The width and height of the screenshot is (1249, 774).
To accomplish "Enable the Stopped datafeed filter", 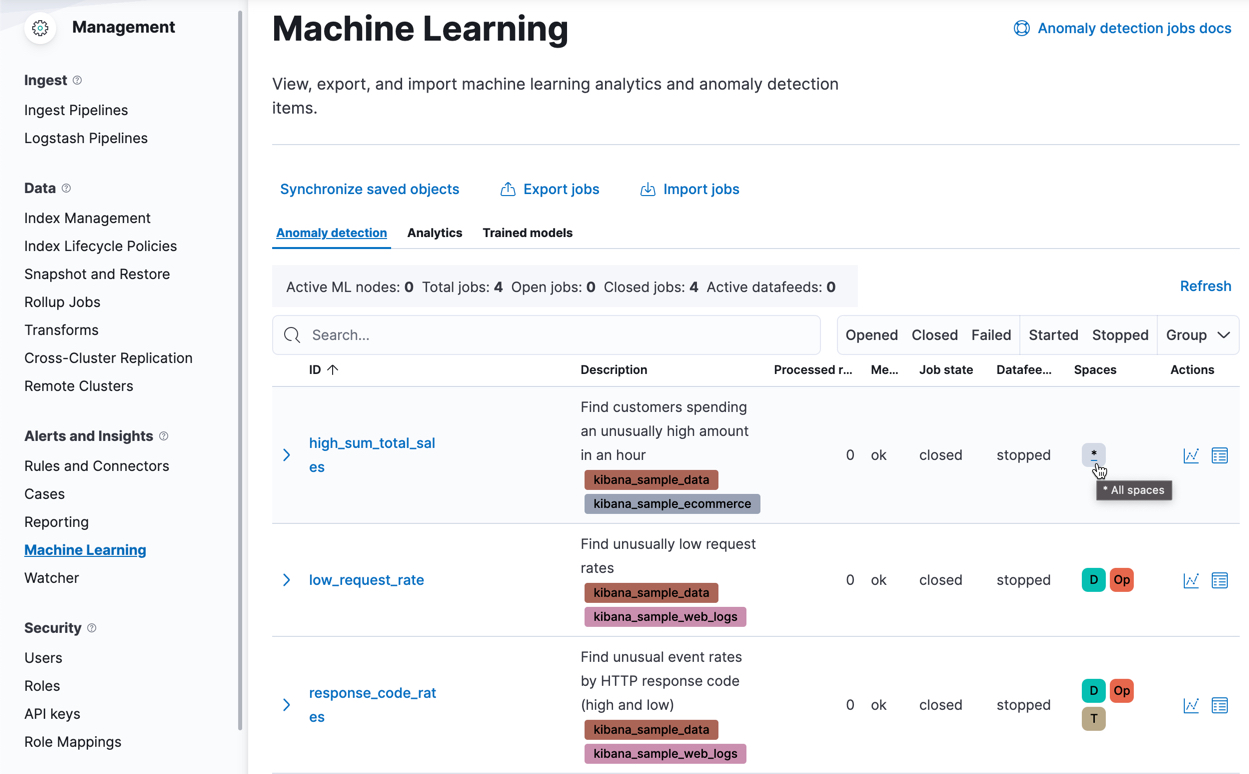I will [1120, 334].
